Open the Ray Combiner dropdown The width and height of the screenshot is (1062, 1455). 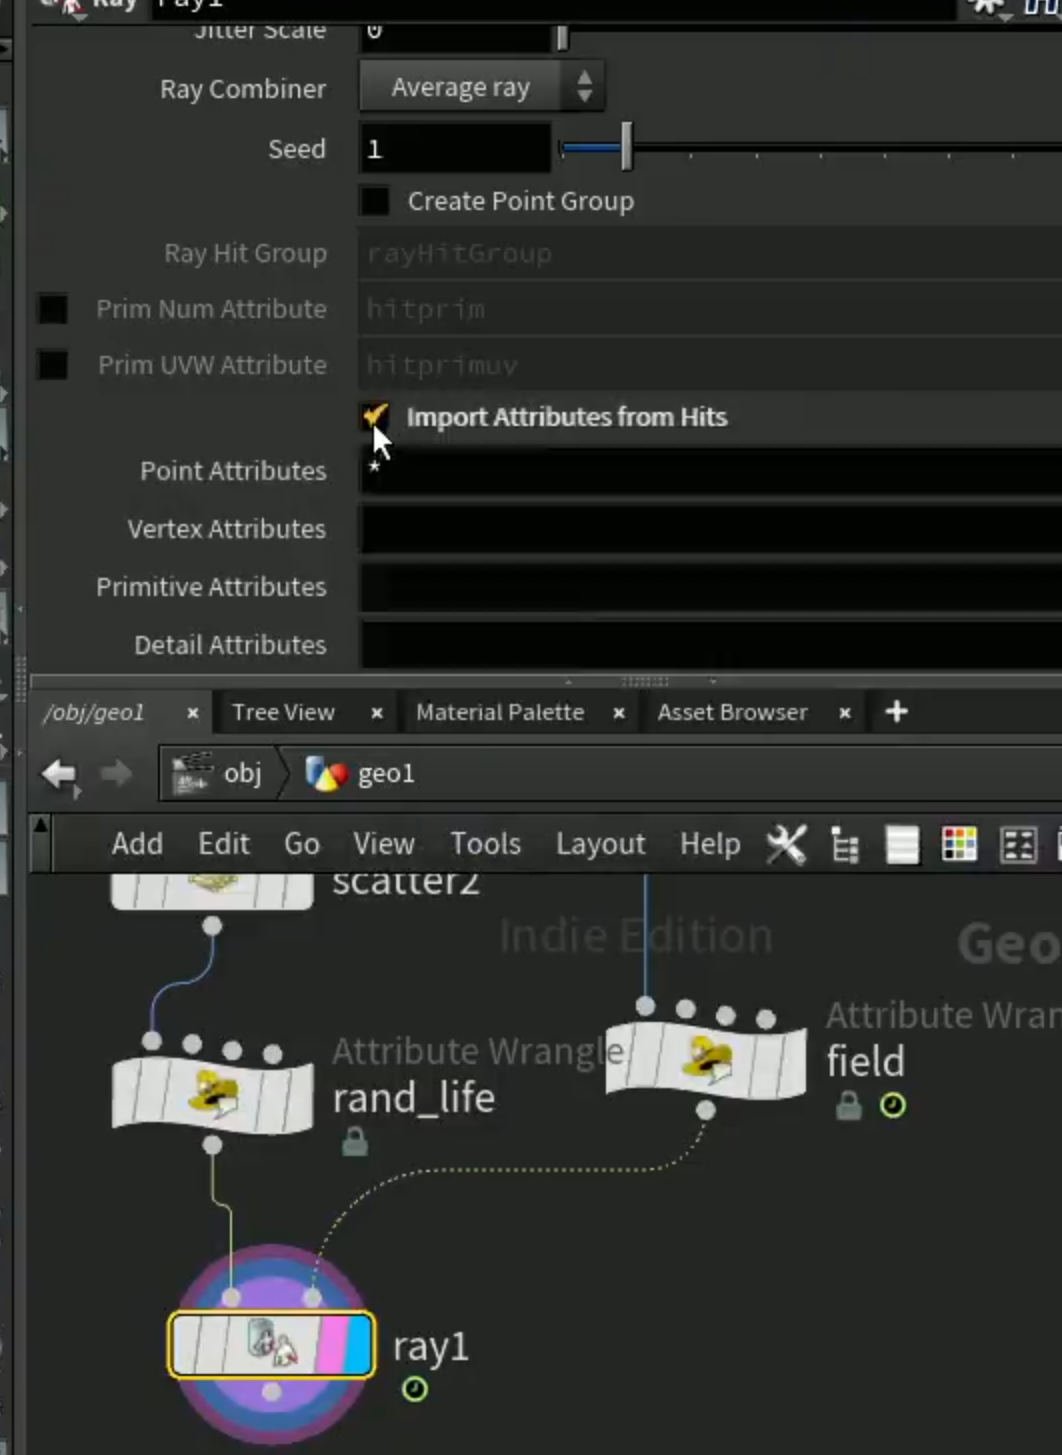point(481,88)
